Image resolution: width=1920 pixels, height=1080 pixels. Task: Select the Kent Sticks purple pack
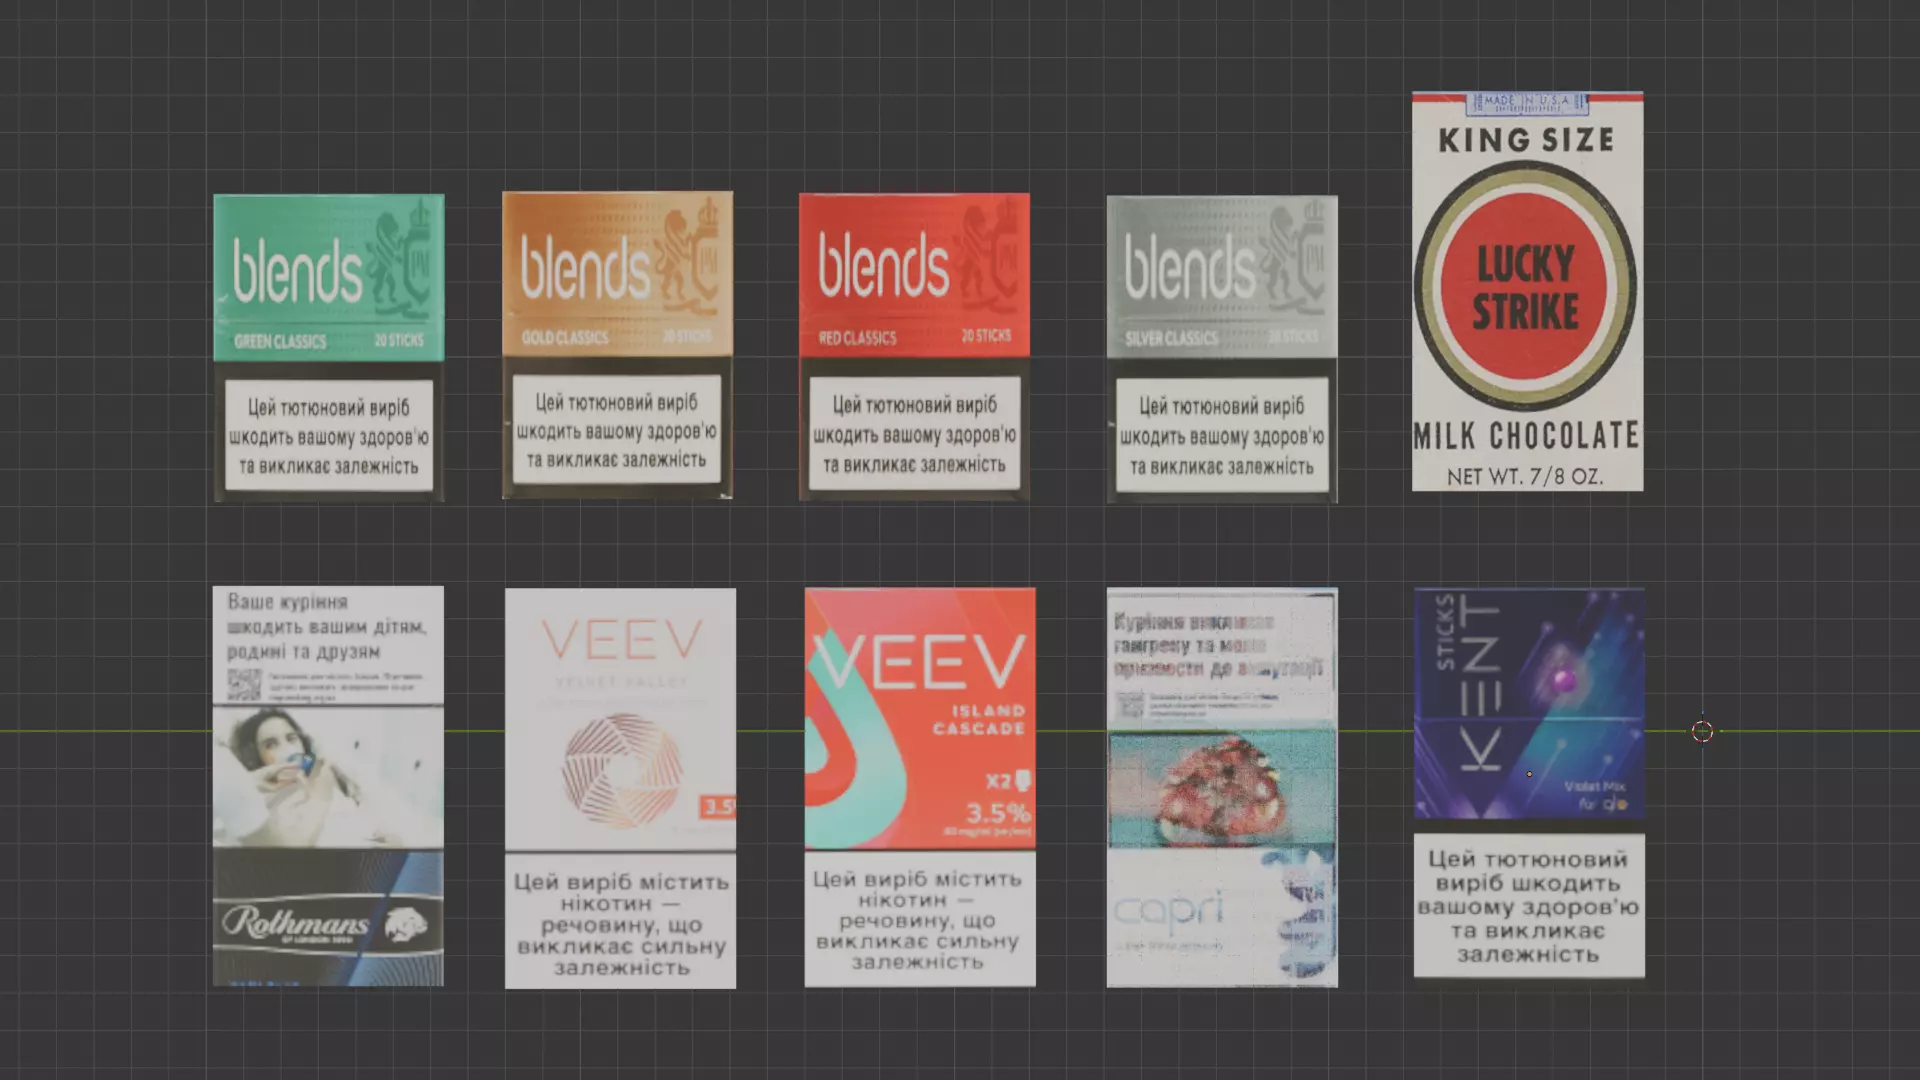coord(1529,704)
